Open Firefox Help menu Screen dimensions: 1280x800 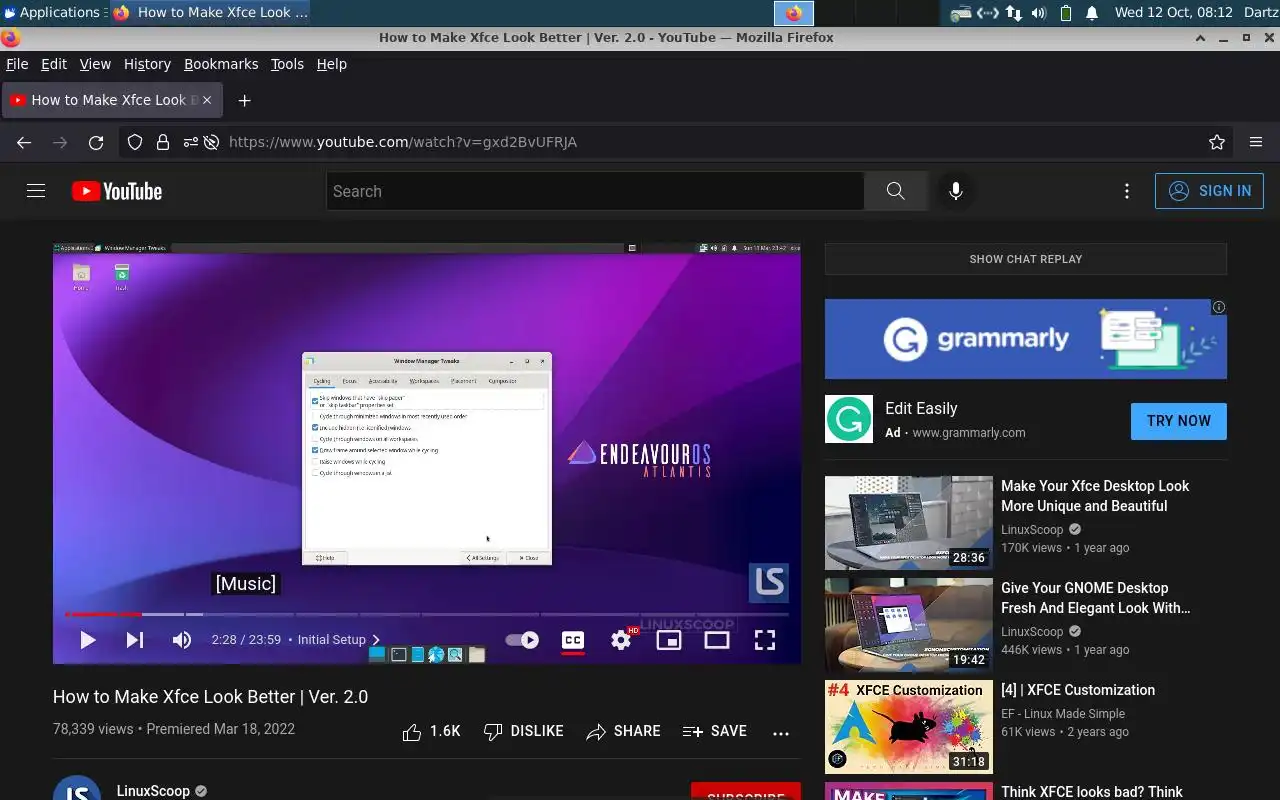coord(332,64)
